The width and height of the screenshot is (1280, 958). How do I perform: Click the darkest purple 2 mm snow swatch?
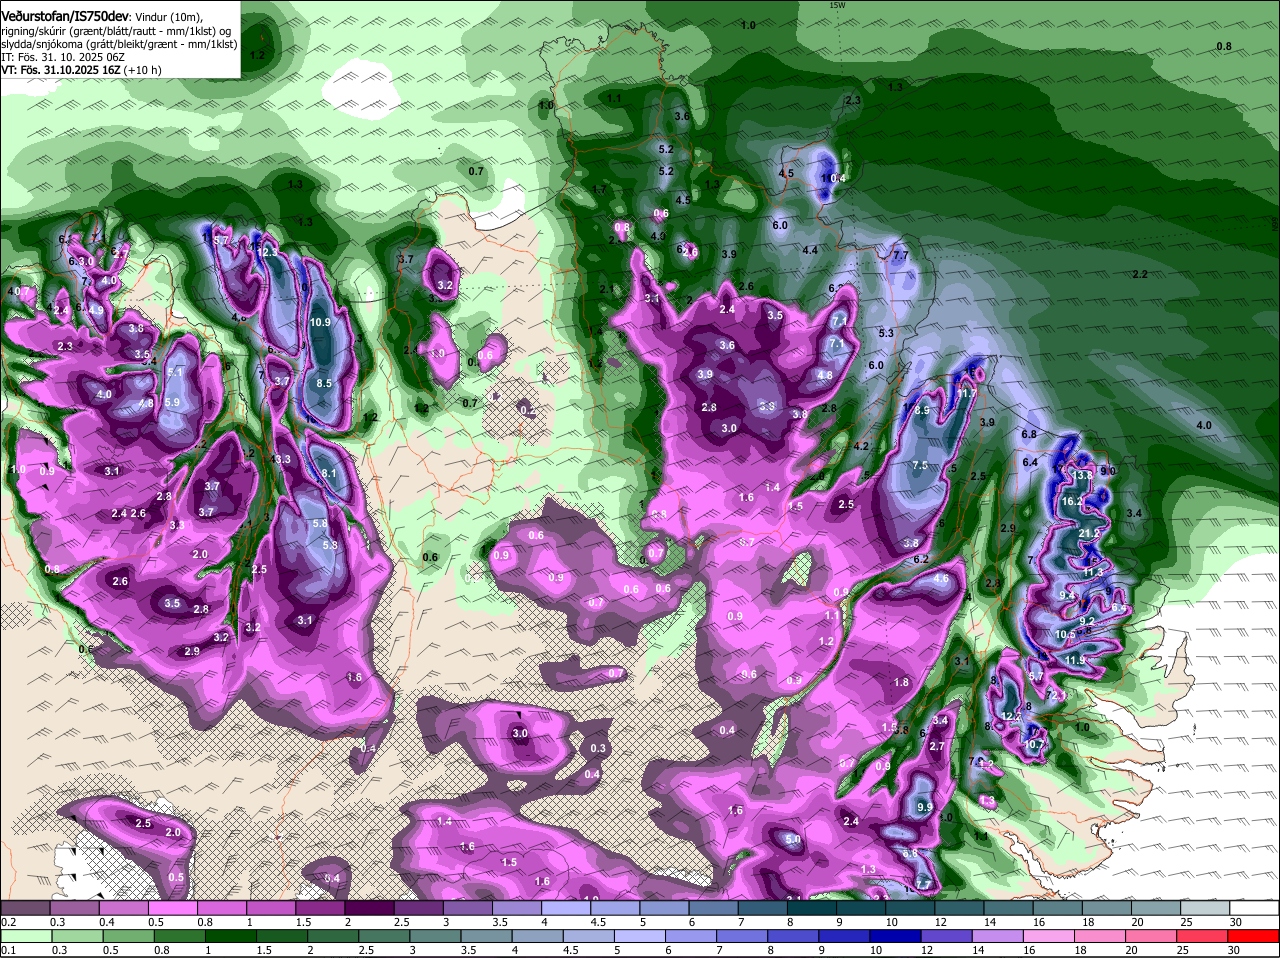(371, 906)
